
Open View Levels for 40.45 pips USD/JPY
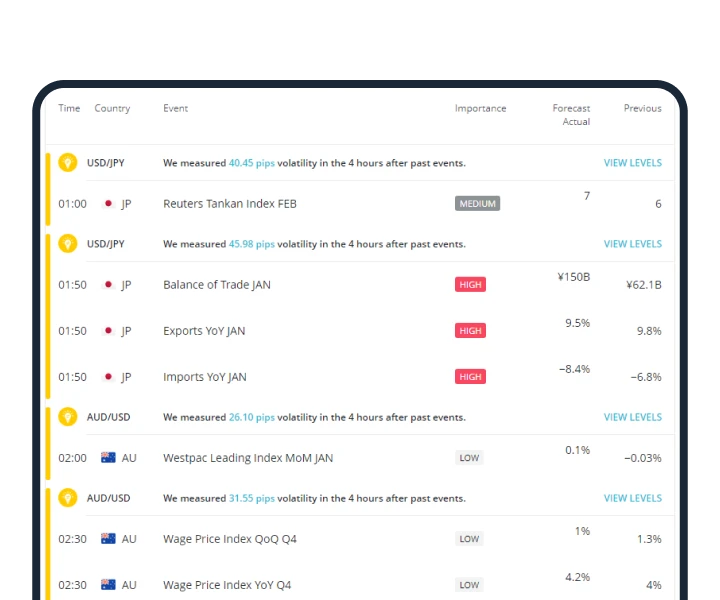(632, 163)
